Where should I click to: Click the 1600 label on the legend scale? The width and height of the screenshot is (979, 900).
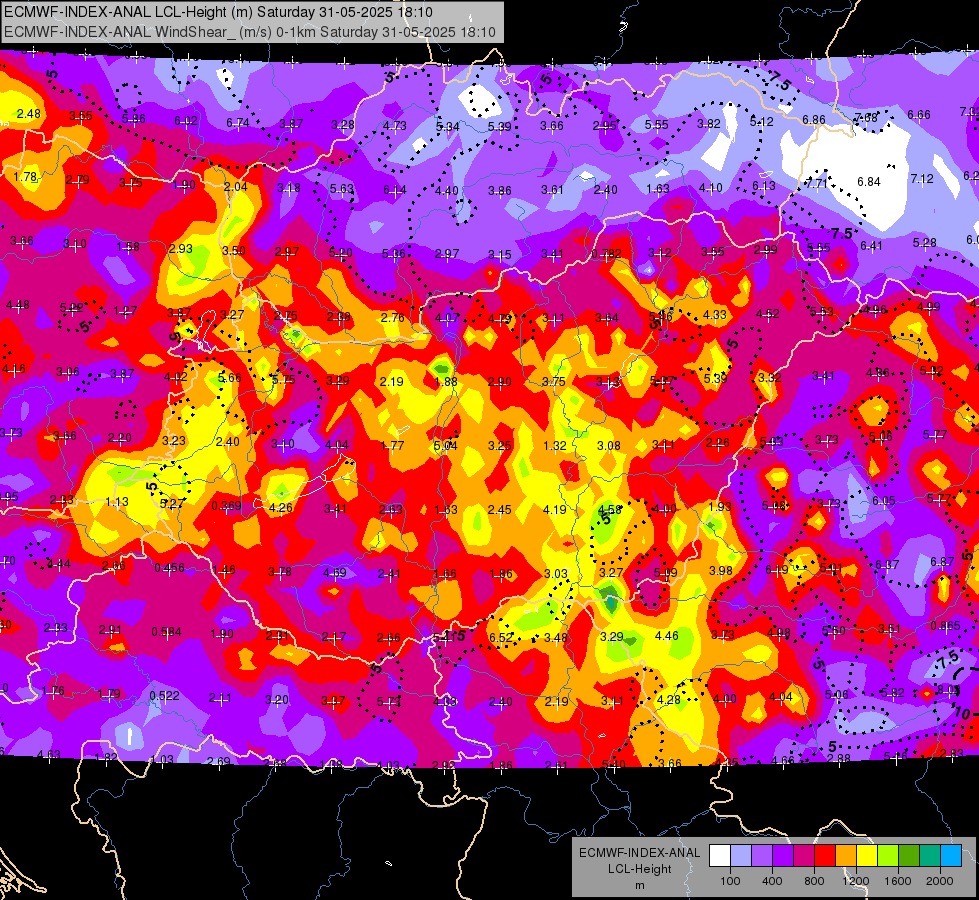point(898,881)
